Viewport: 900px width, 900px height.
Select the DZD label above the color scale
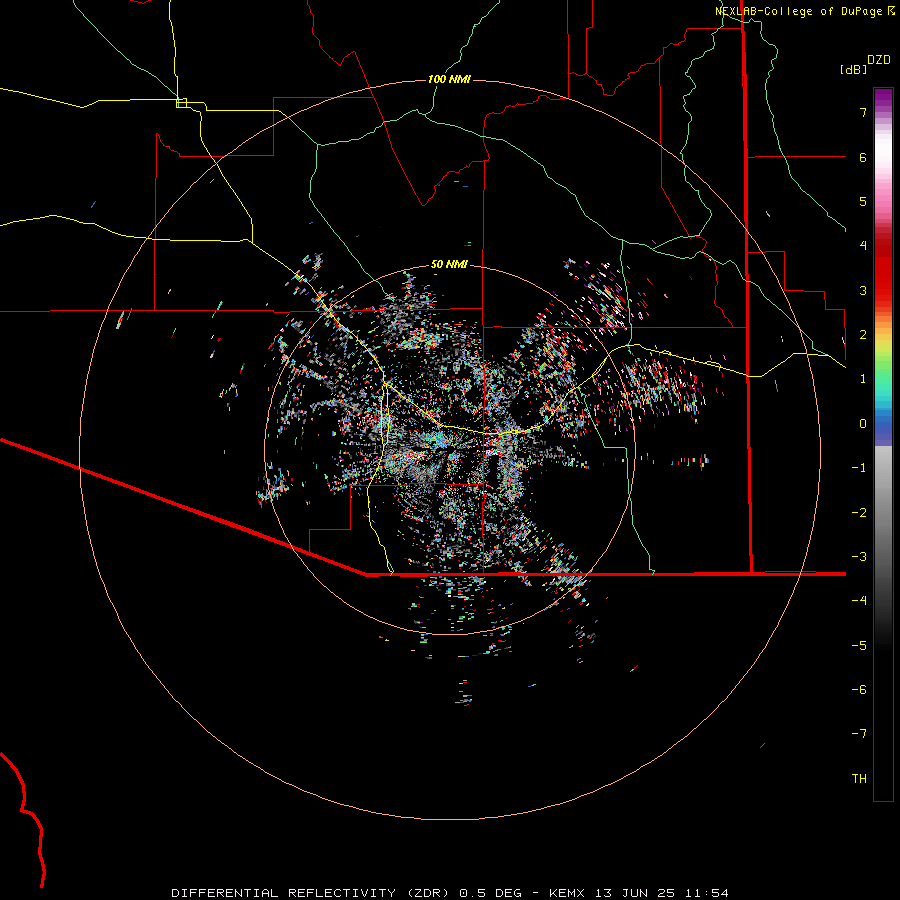tap(879, 59)
